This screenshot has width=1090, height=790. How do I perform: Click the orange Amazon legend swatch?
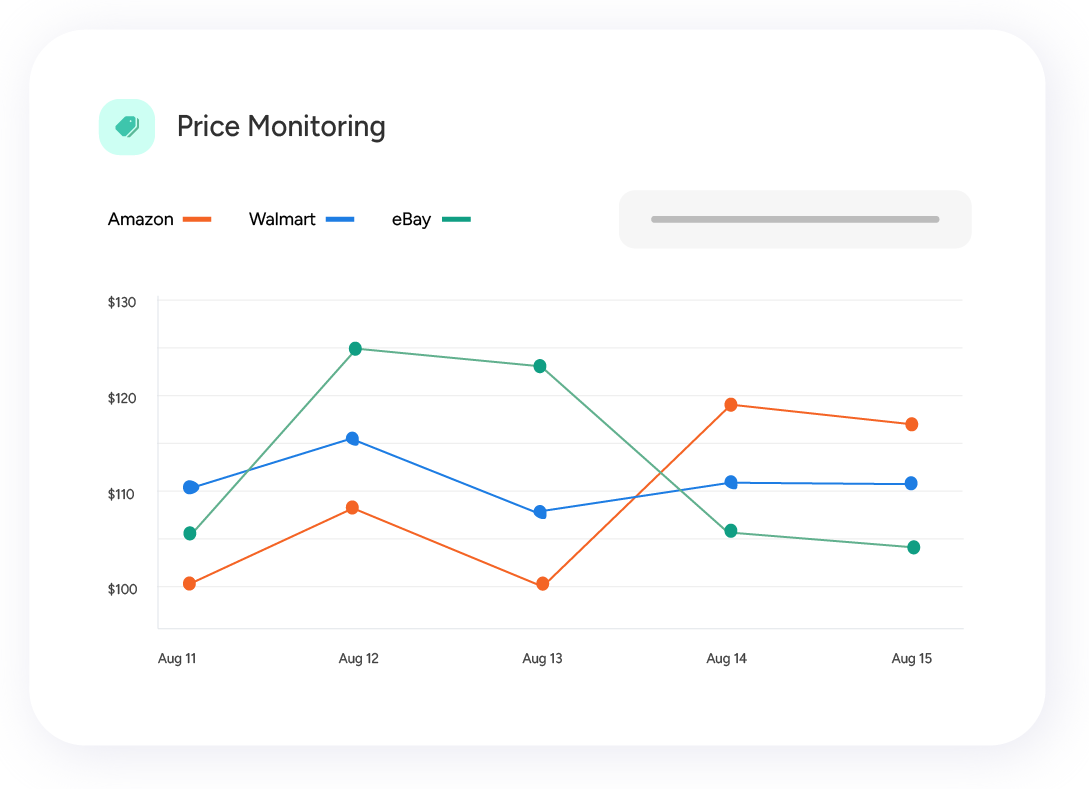(x=197, y=220)
